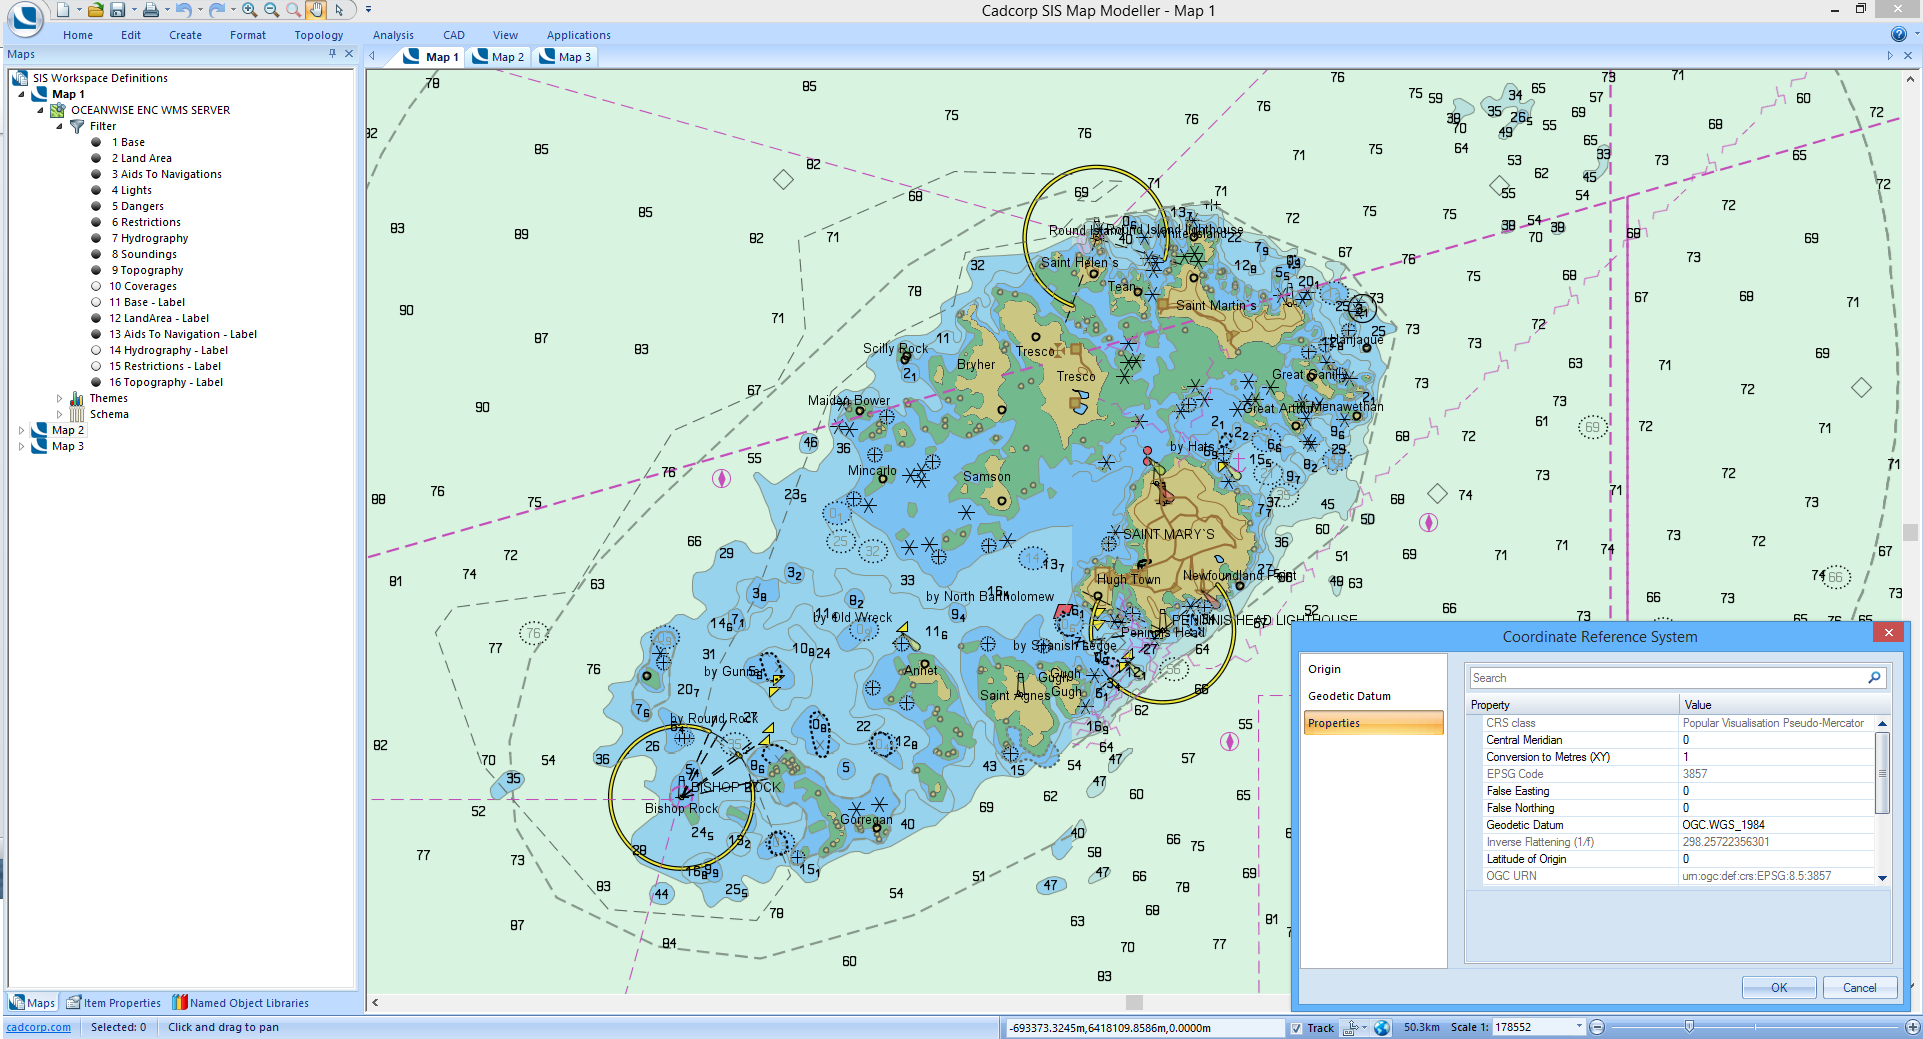This screenshot has width=1923, height=1039.
Task: Click the globe icon in status bar
Action: pos(1382,1027)
